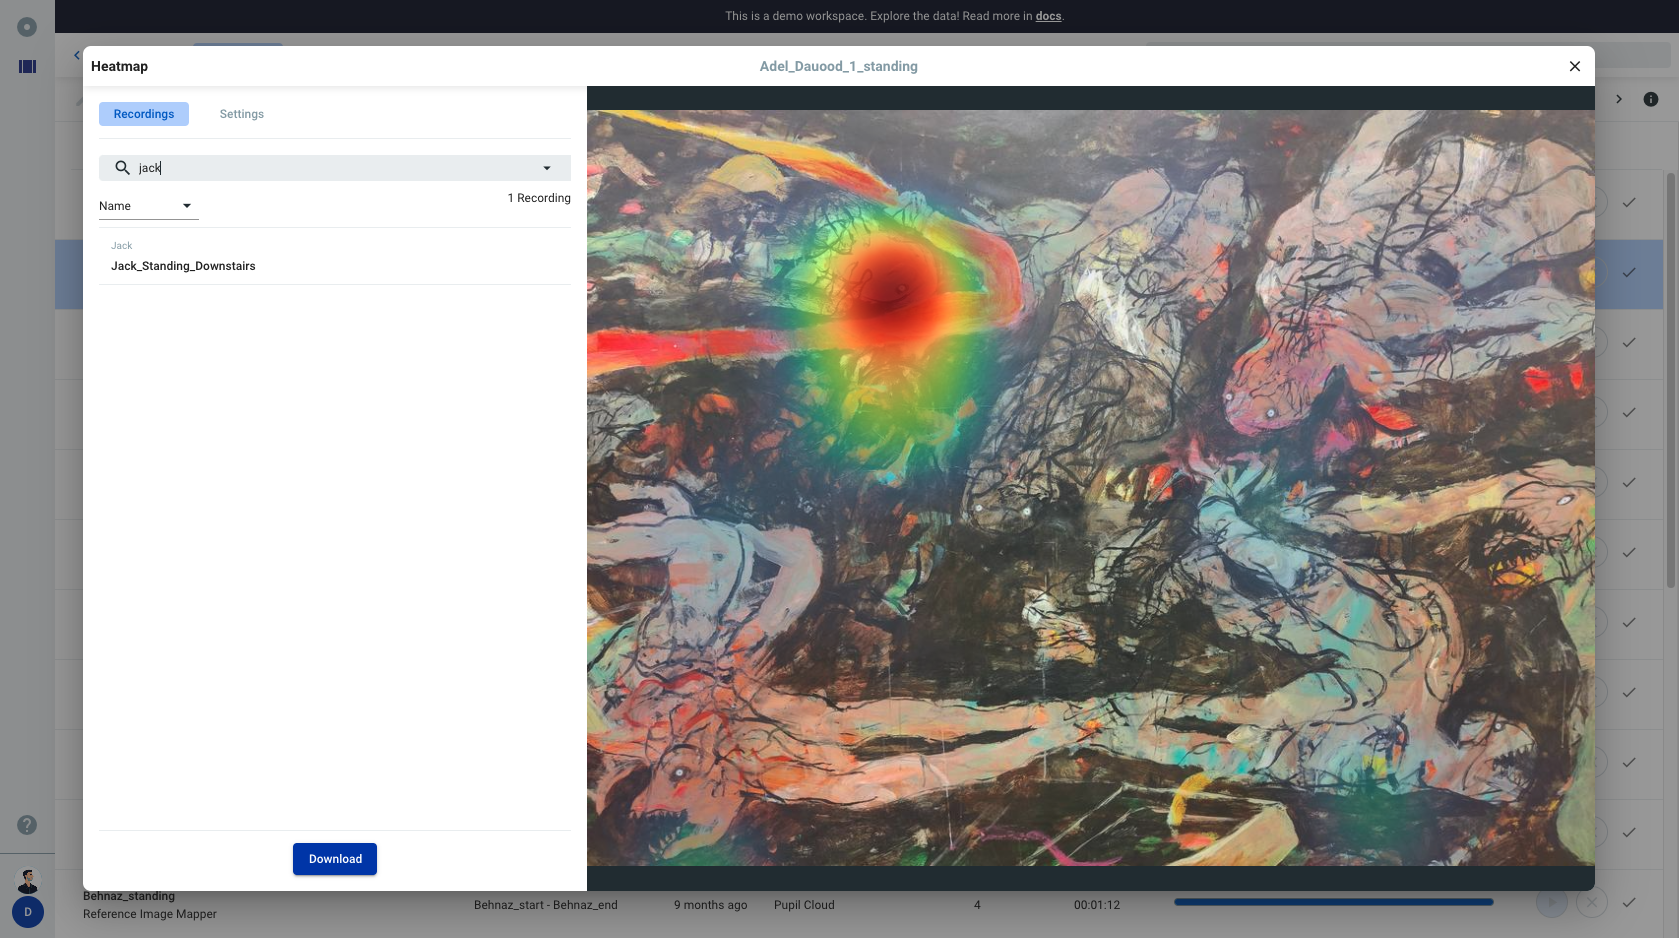Image resolution: width=1679 pixels, height=938 pixels.
Task: Click the back arrow at top left
Action: [x=77, y=55]
